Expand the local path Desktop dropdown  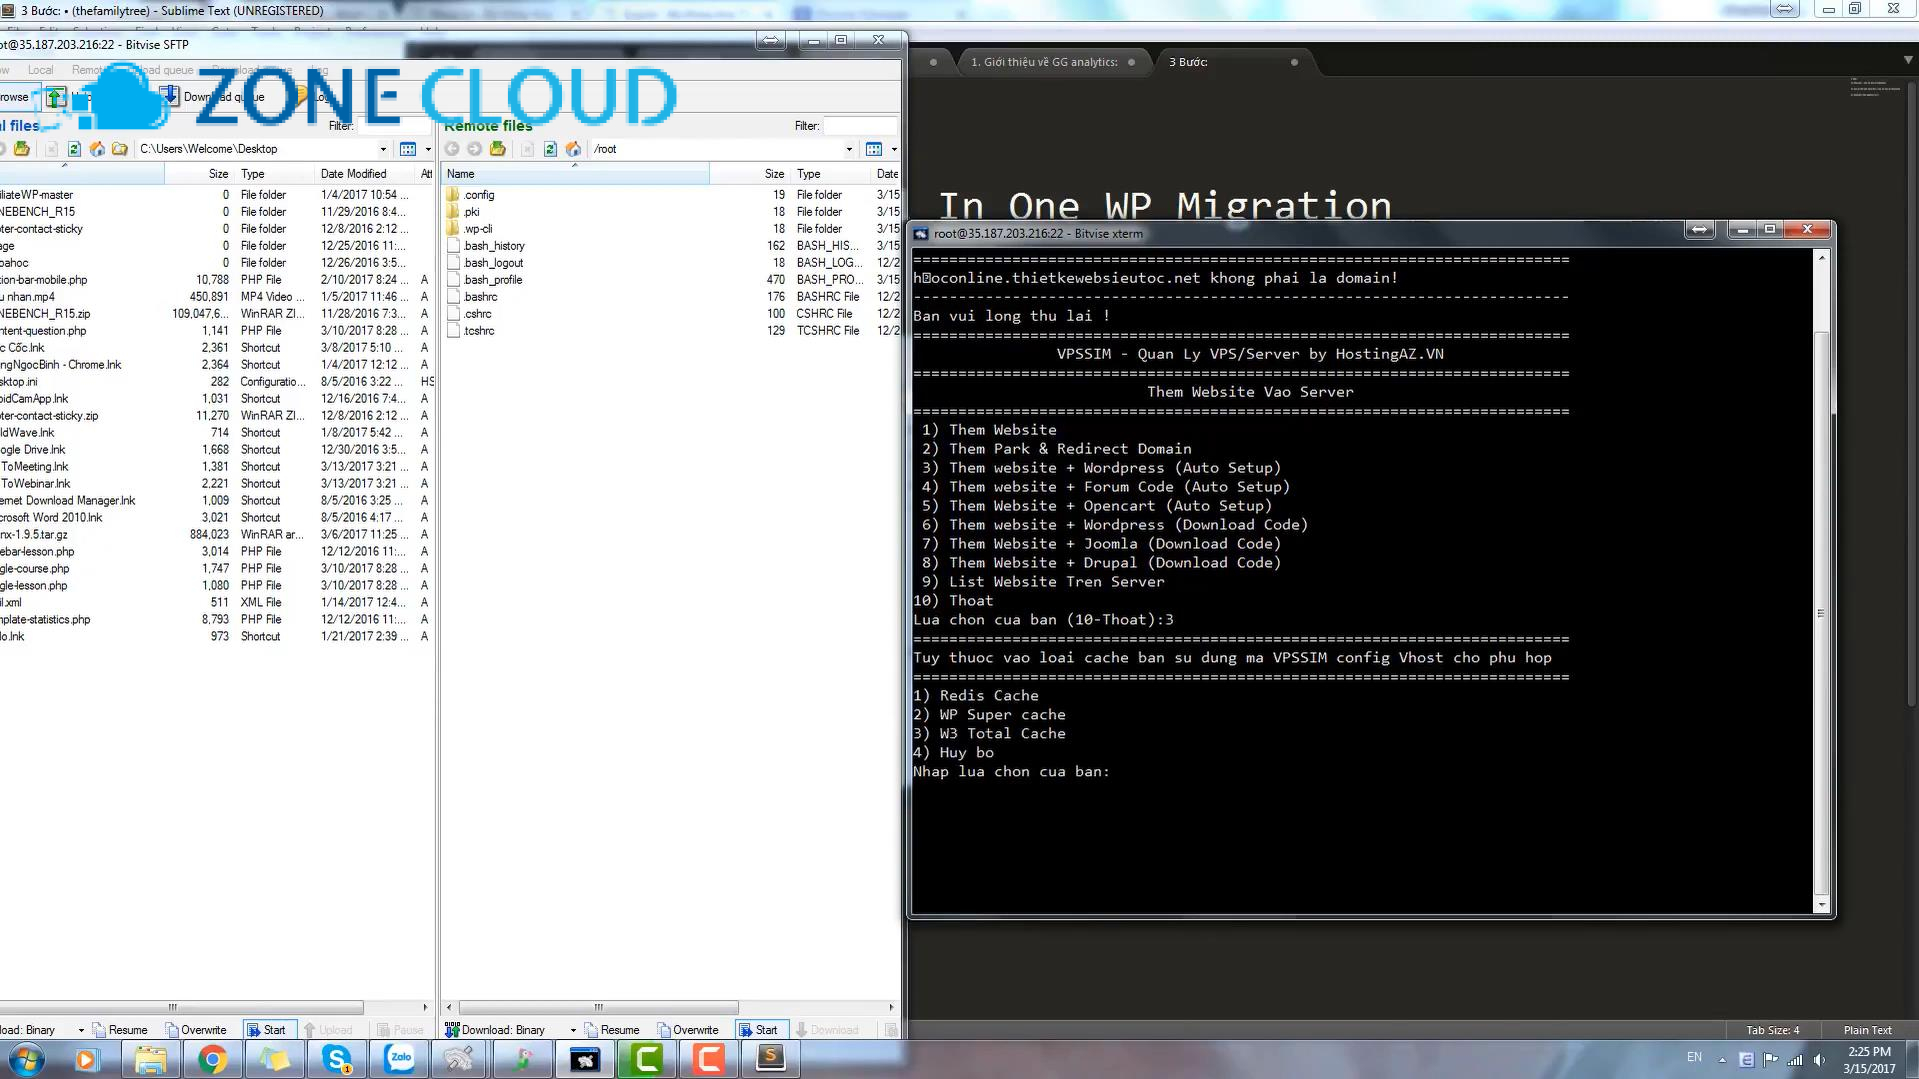coord(383,149)
